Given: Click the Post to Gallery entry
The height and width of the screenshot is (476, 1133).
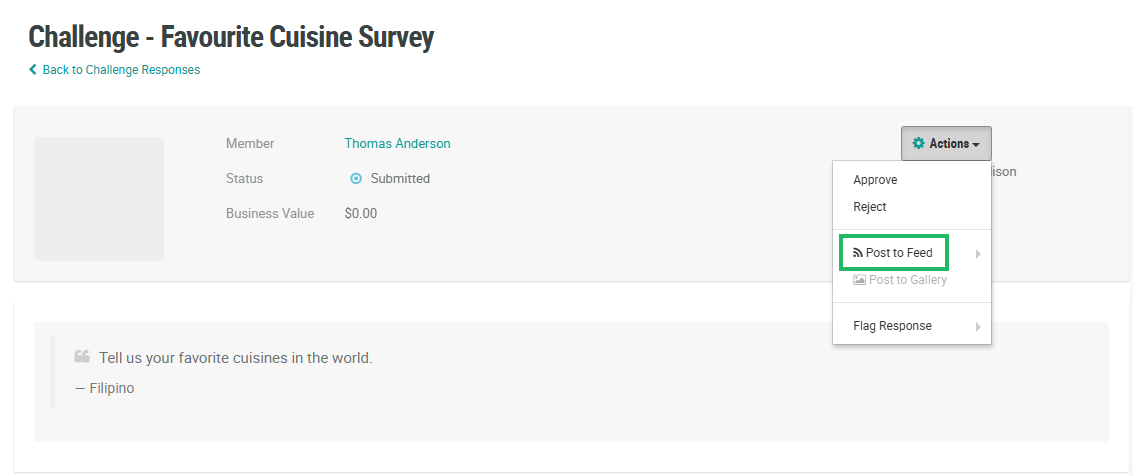Looking at the screenshot, I should pyautogui.click(x=907, y=280).
